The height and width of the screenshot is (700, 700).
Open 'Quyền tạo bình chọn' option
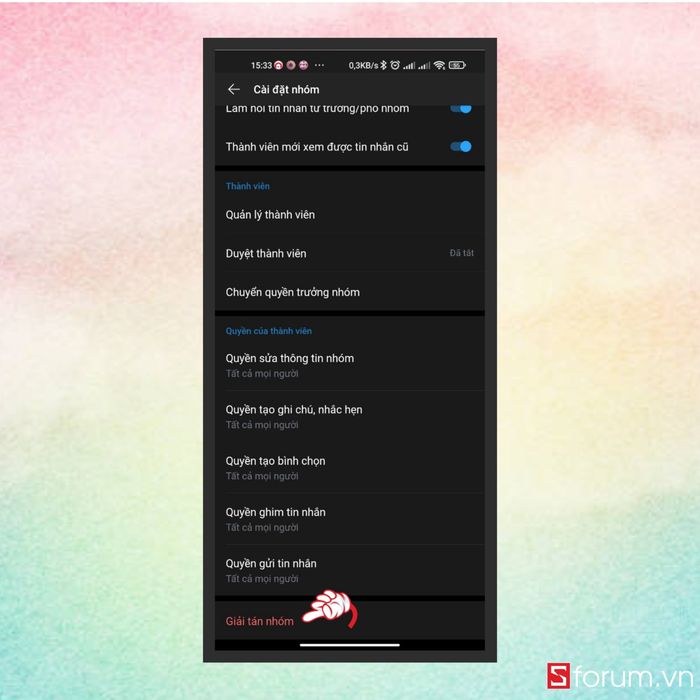click(350, 468)
